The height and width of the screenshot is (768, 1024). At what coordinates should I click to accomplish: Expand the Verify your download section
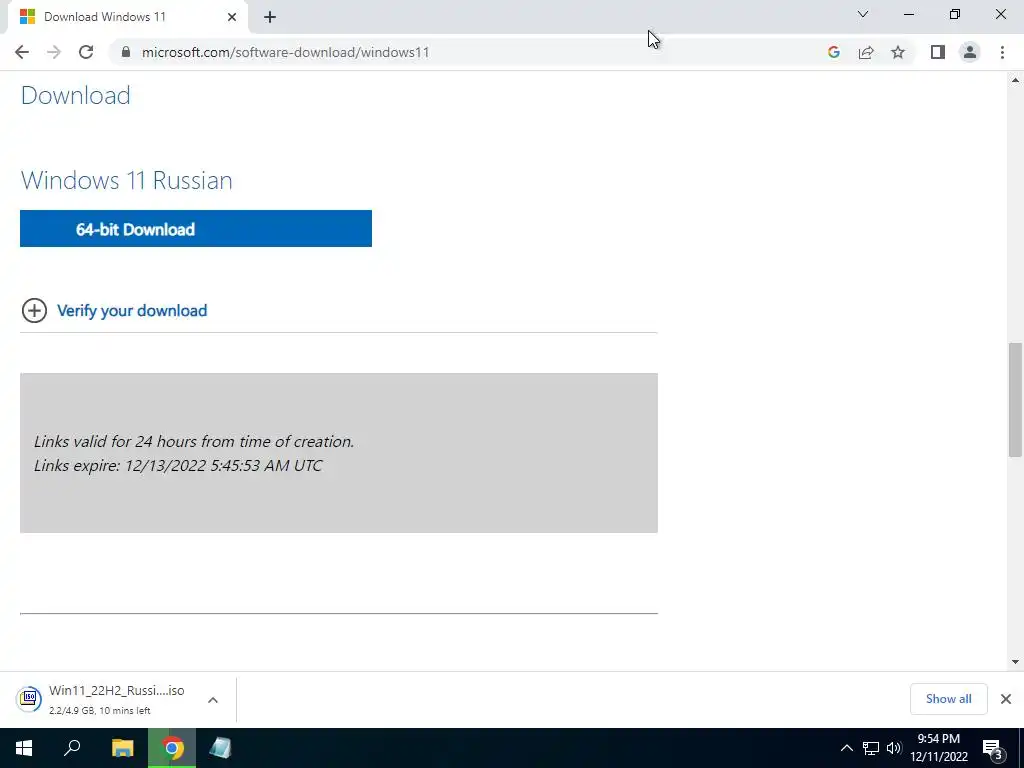132,310
